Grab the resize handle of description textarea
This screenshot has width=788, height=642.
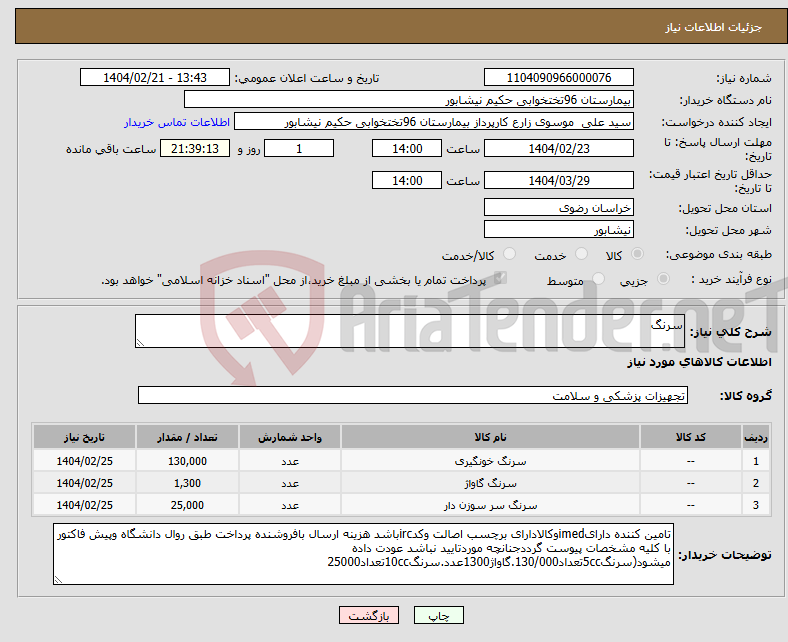coord(140,342)
